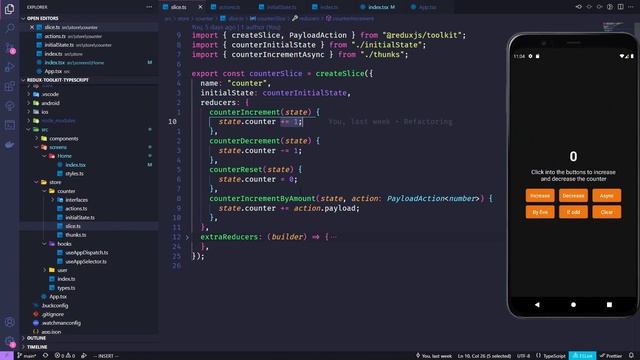Open styles.ts under Home folder
Screen dimensions: 640x360
(74, 173)
